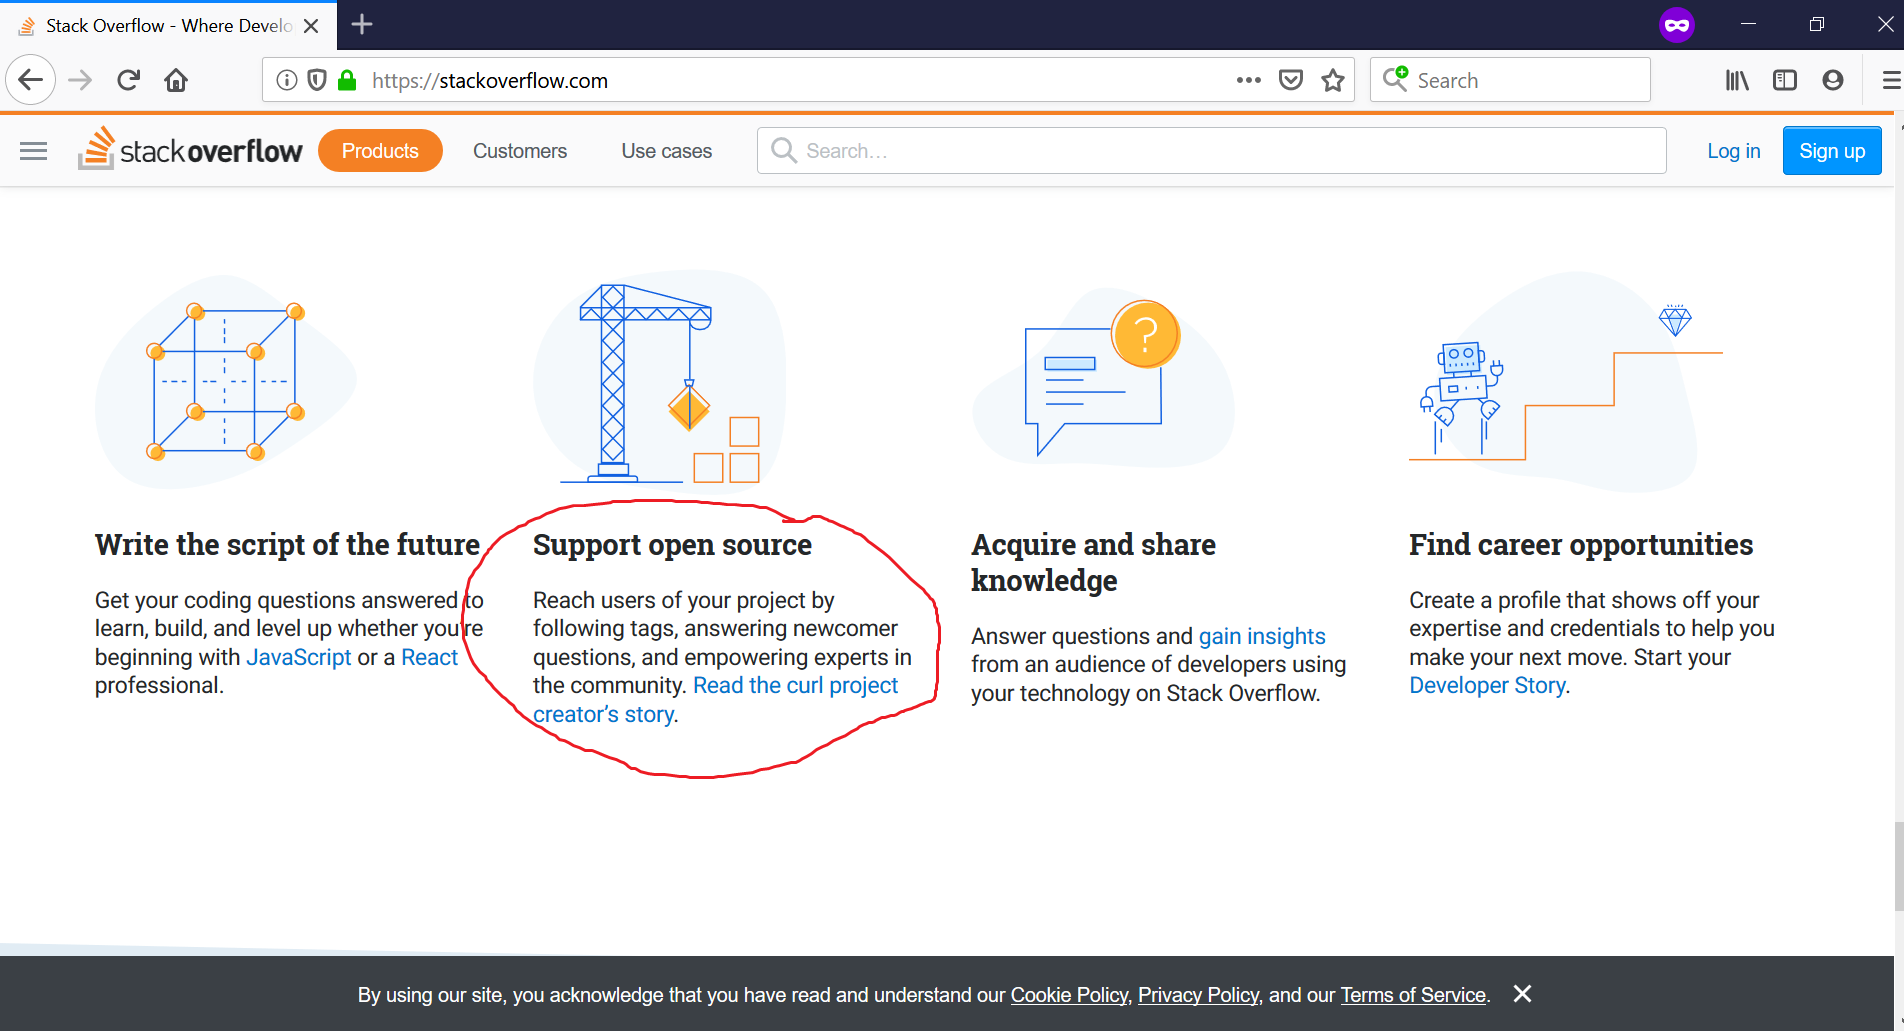Open the Use cases page
The width and height of the screenshot is (1904, 1031).
[666, 151]
